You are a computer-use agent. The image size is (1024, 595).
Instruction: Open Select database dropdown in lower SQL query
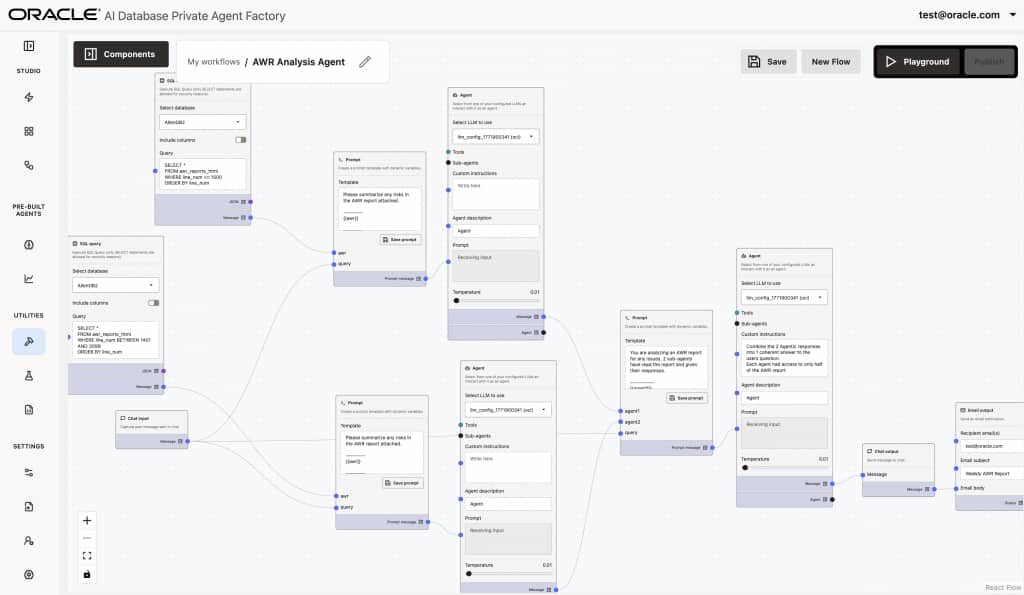click(115, 285)
